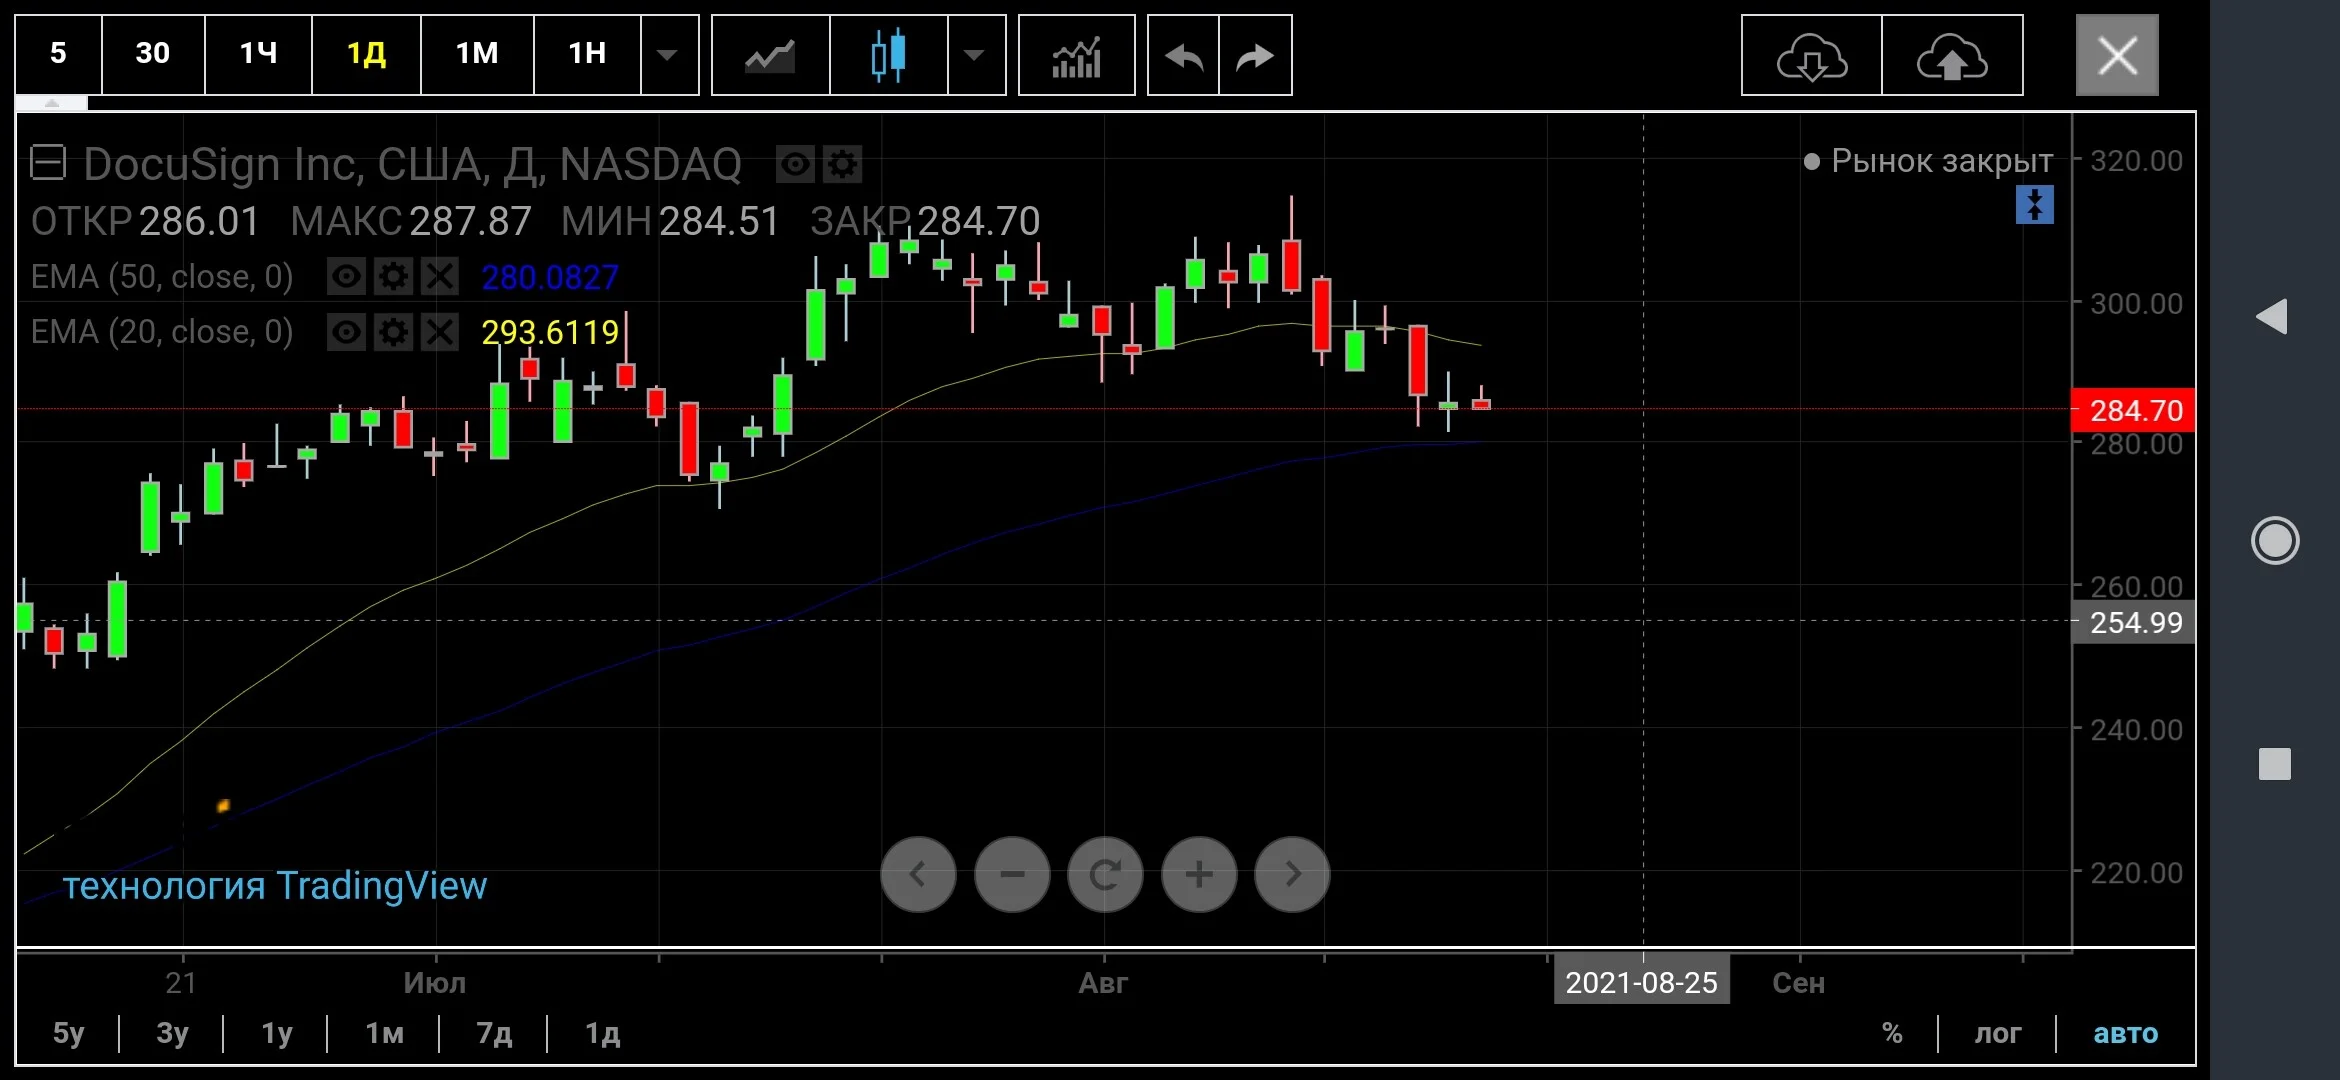Toggle percent scale mode
Viewport: 2340px width, 1080px height.
tap(1892, 1033)
